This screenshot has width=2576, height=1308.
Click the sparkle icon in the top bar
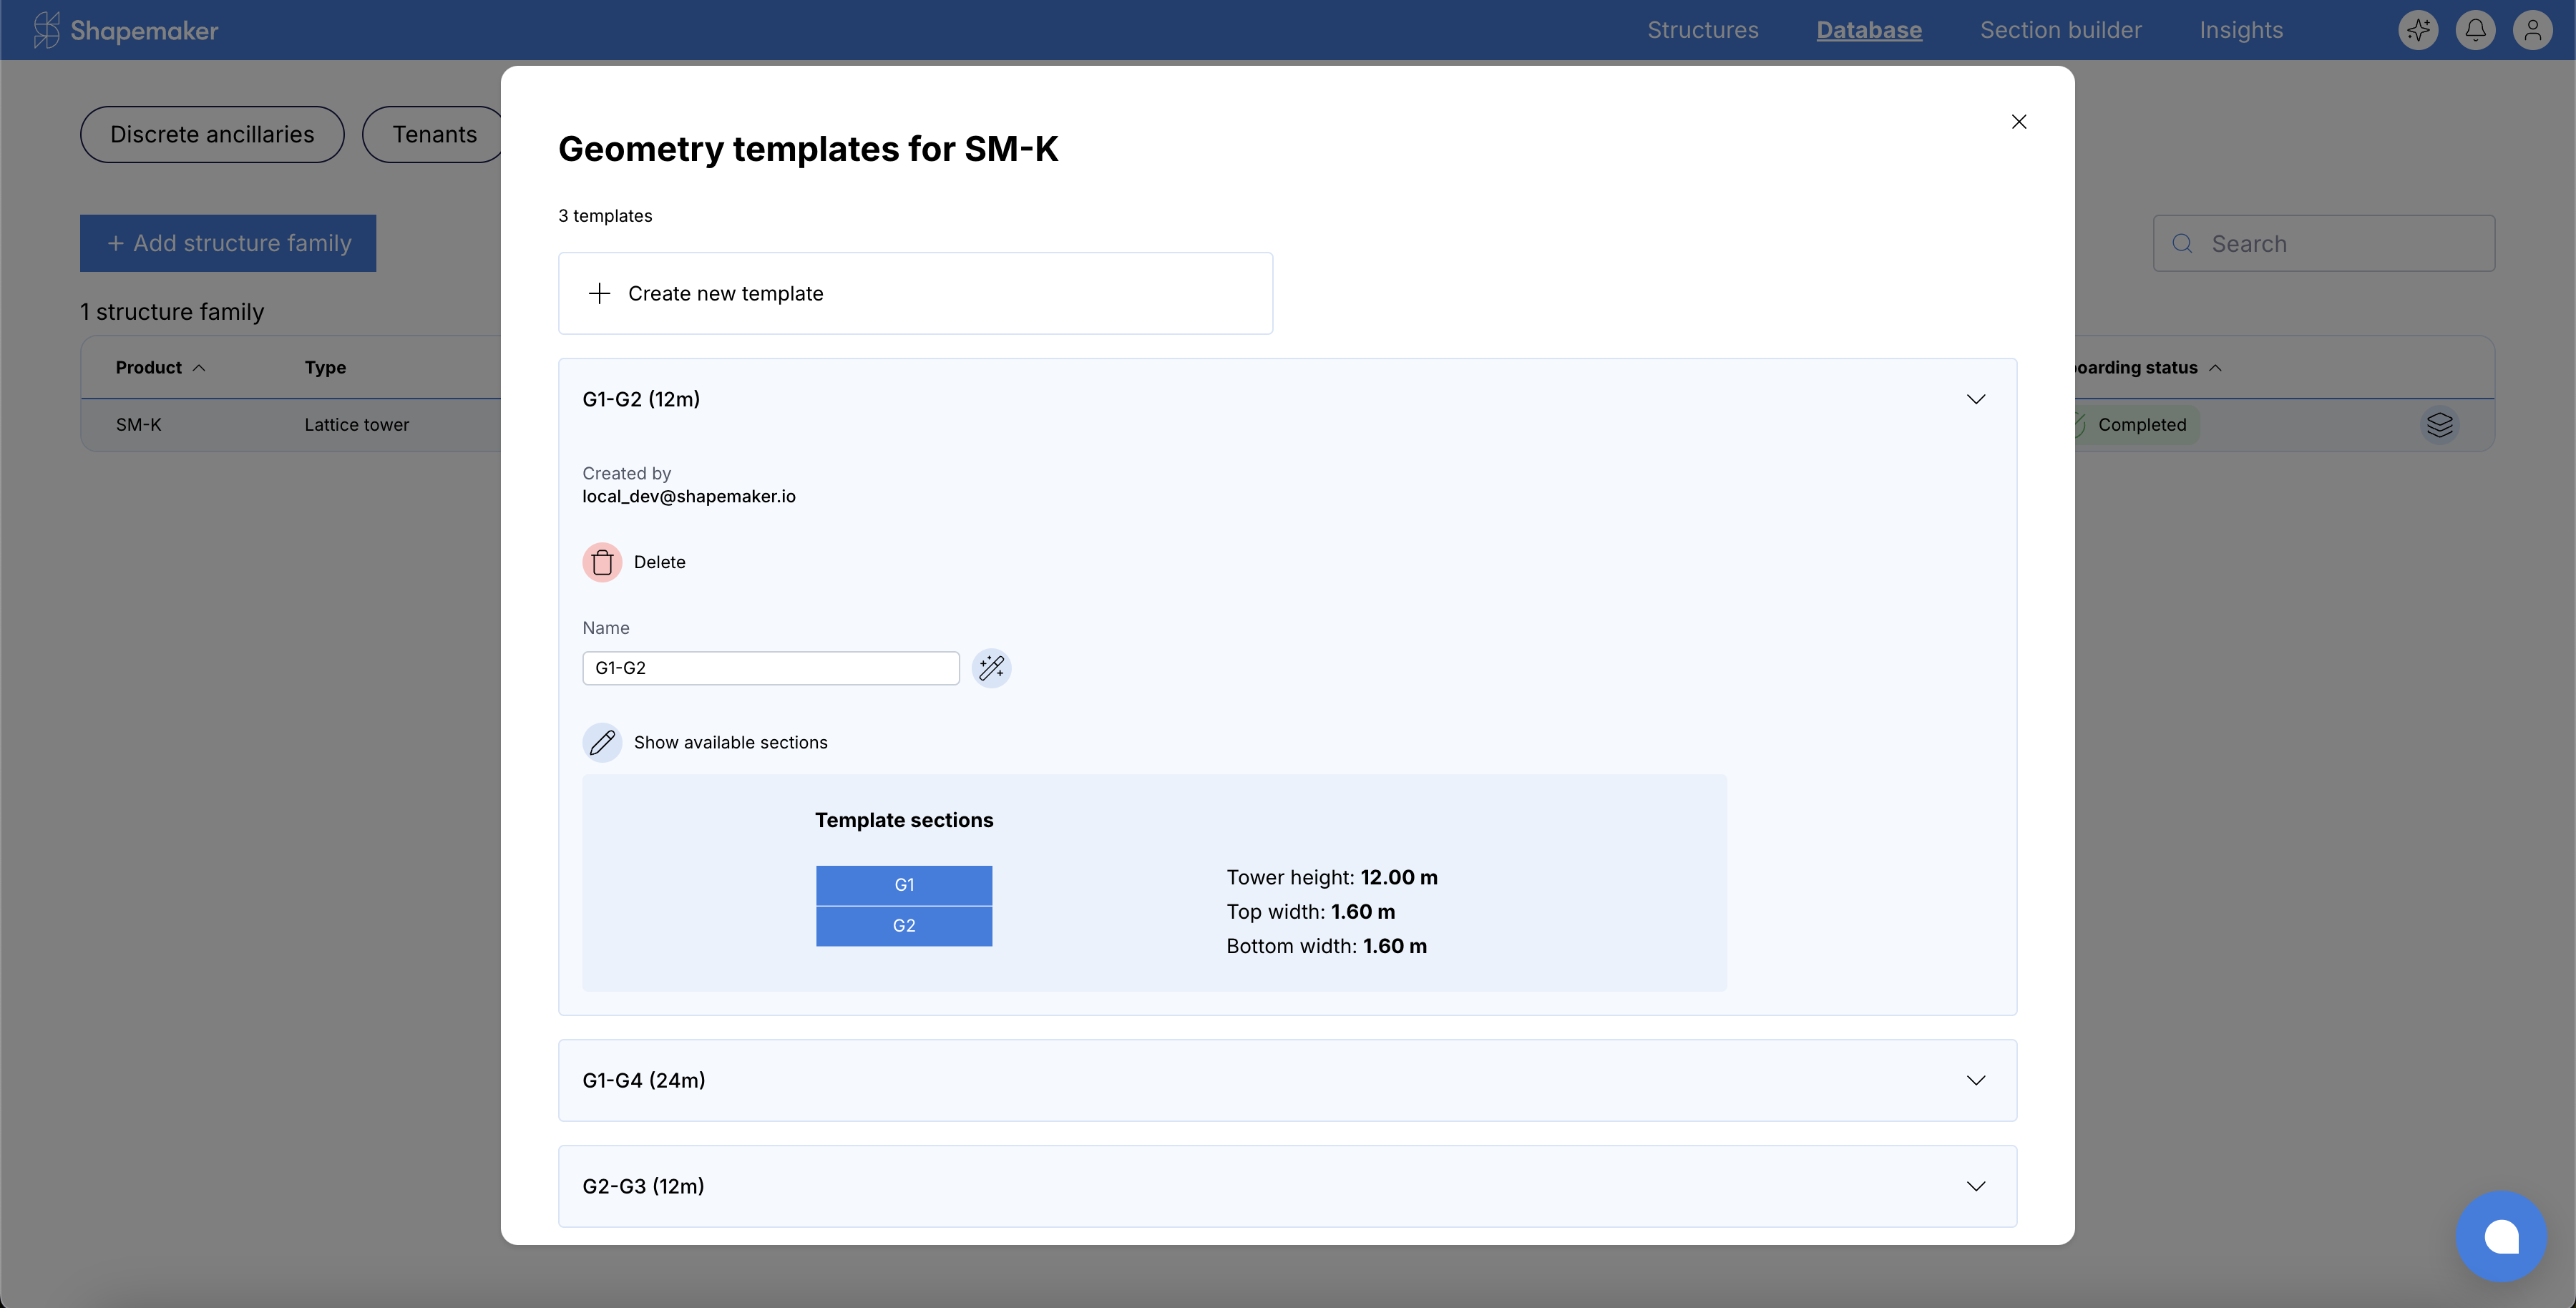pyautogui.click(x=2418, y=30)
